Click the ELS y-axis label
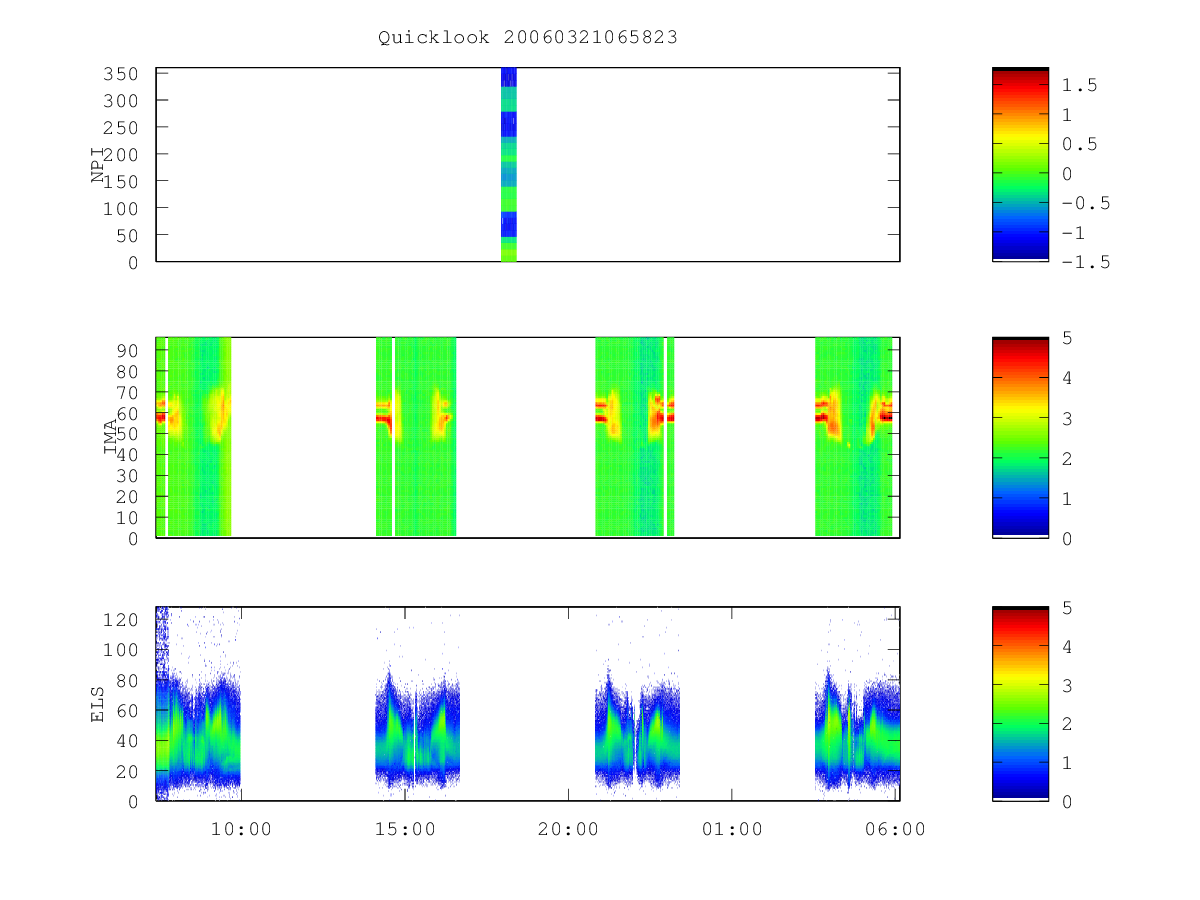Viewport: 1200px width, 900px height. [98, 704]
